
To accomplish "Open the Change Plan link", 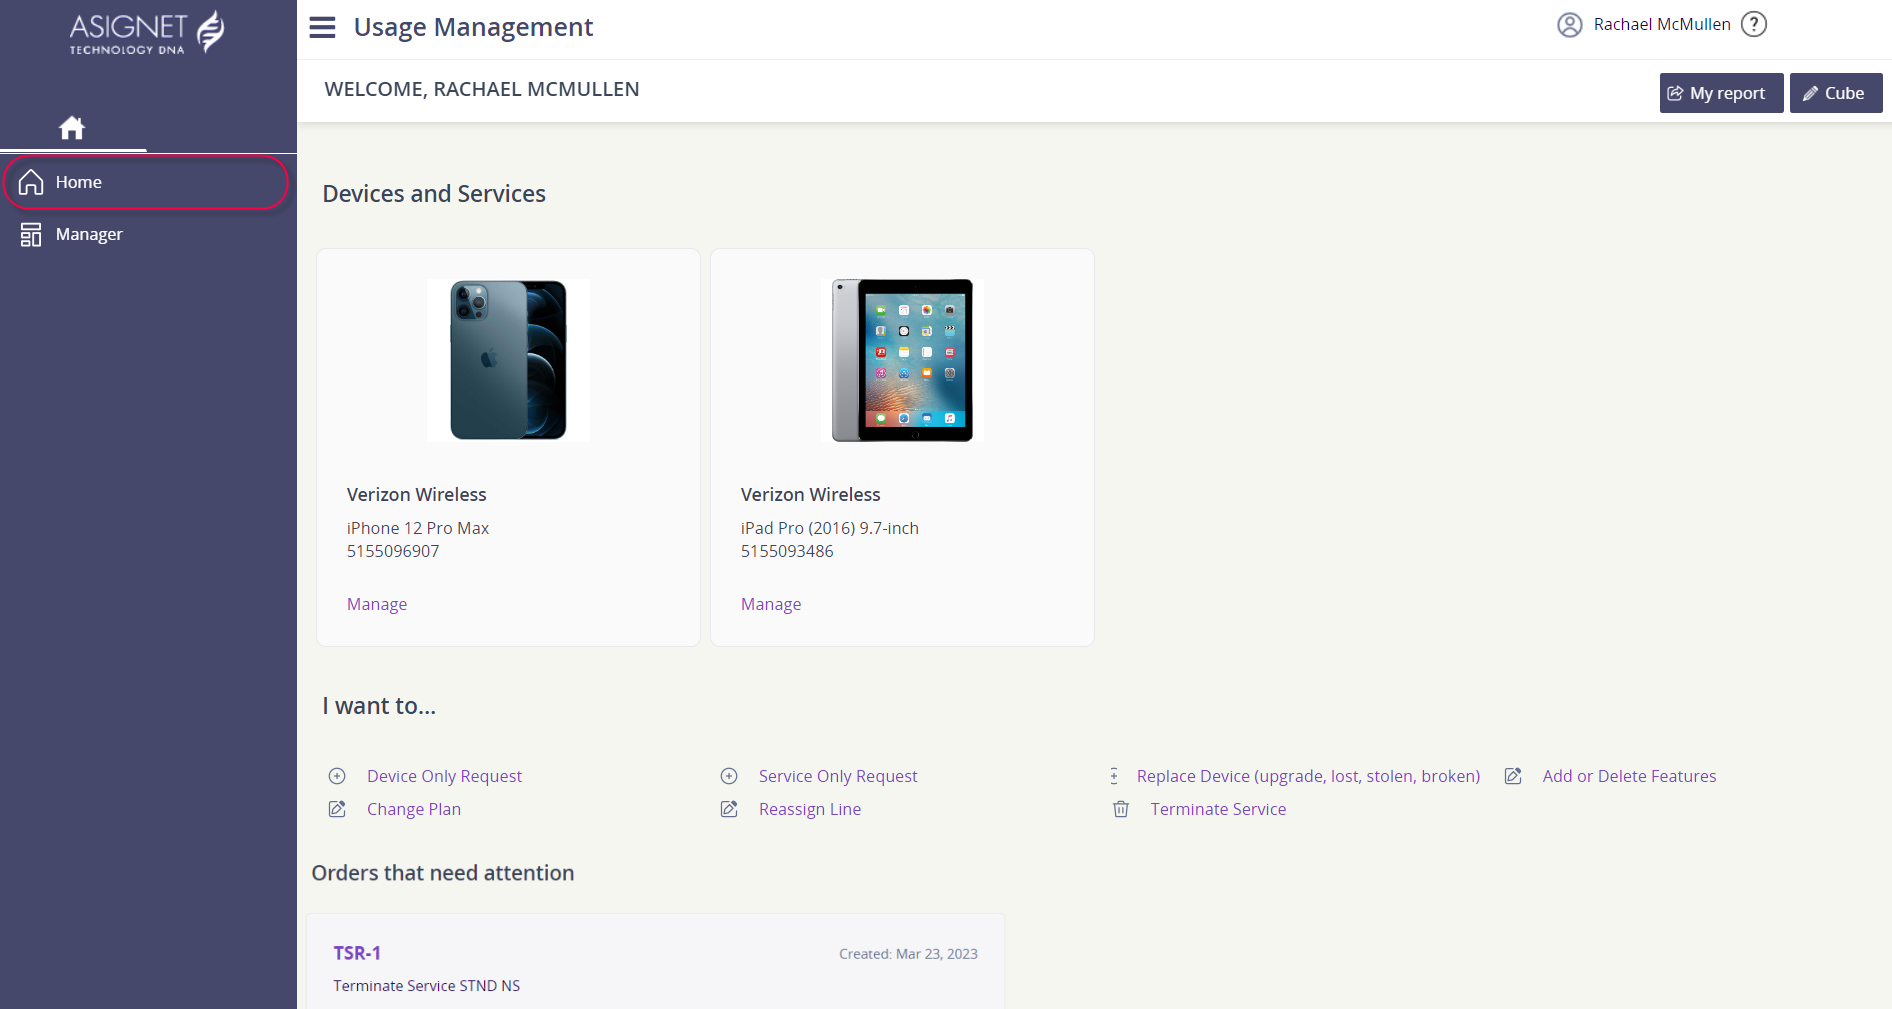I will (414, 809).
